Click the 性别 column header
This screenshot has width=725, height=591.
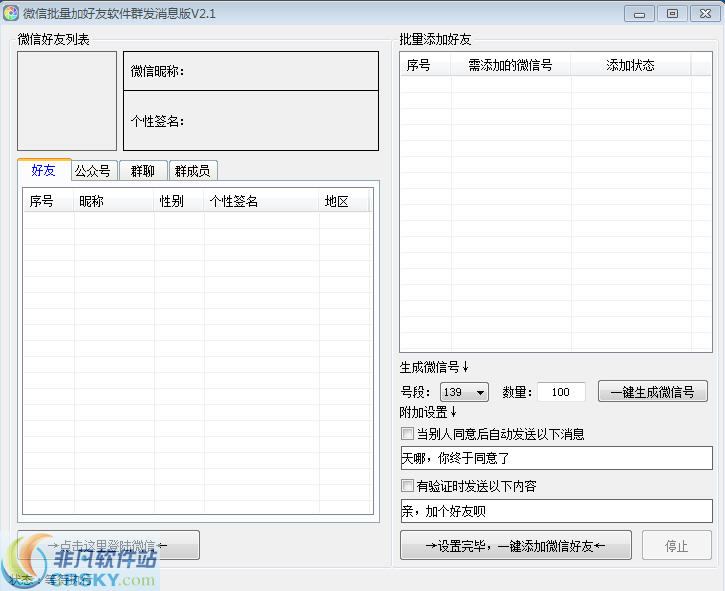click(178, 201)
